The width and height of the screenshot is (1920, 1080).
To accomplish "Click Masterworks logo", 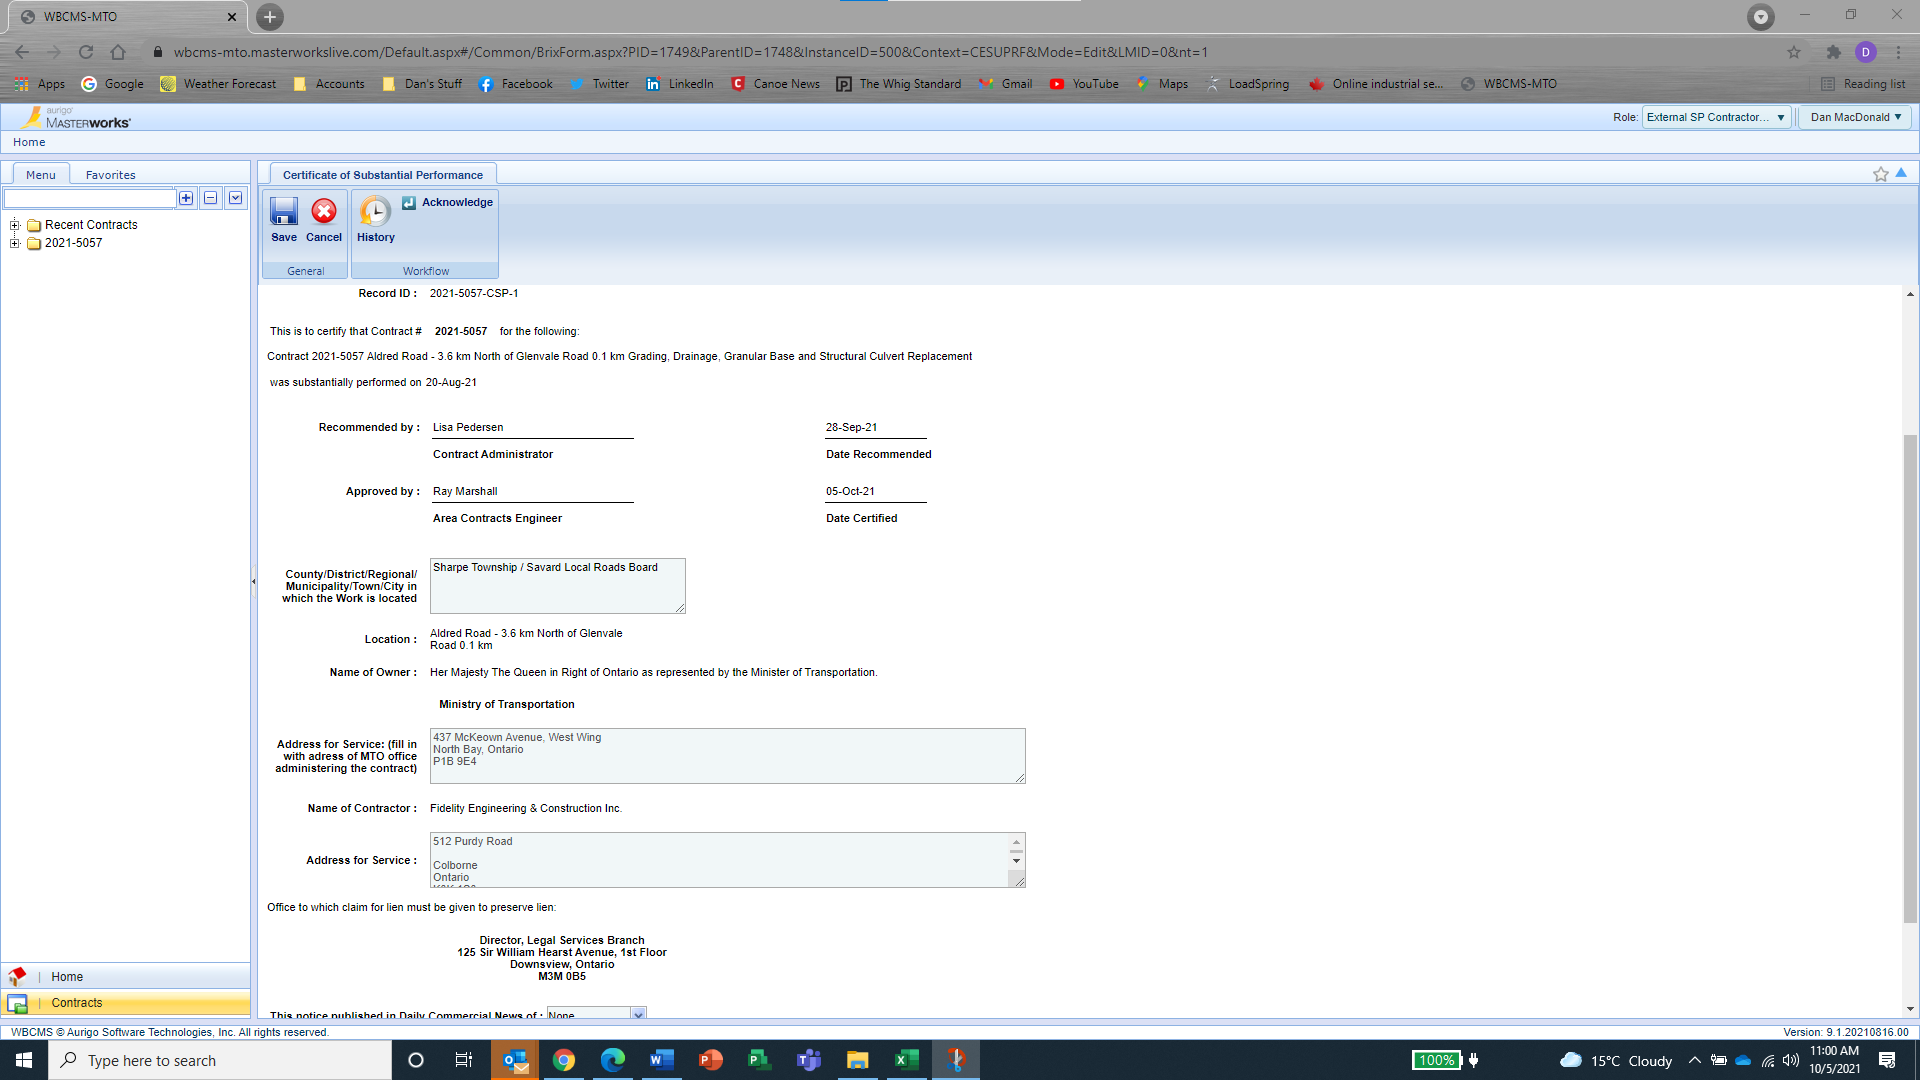I will (x=76, y=117).
